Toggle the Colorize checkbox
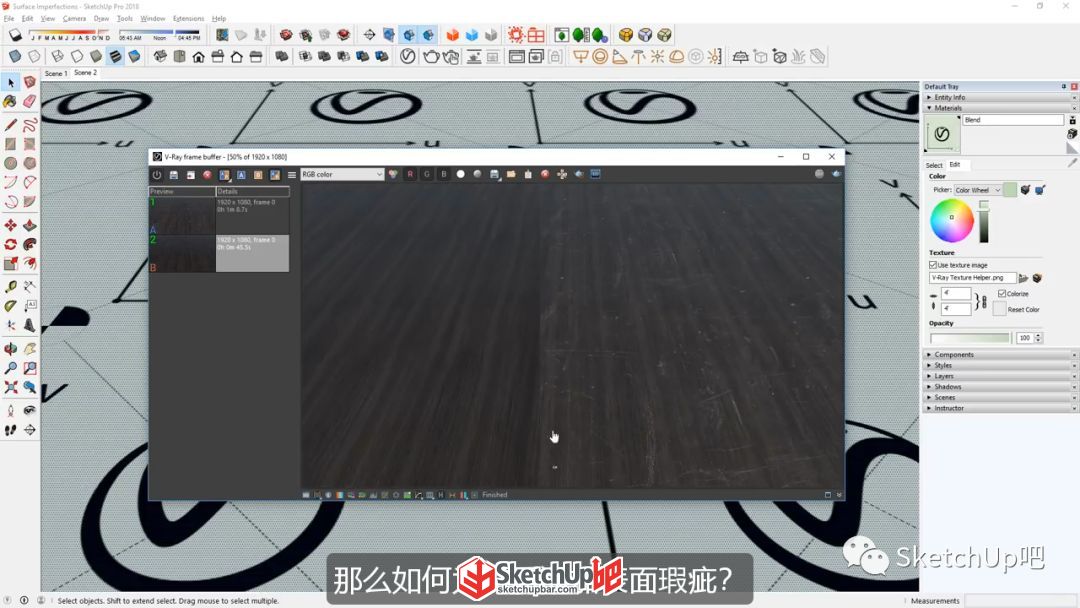 (1002, 293)
